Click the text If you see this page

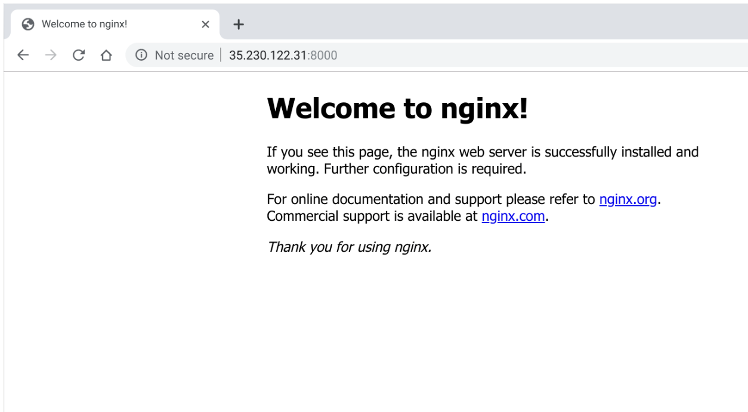coord(329,152)
